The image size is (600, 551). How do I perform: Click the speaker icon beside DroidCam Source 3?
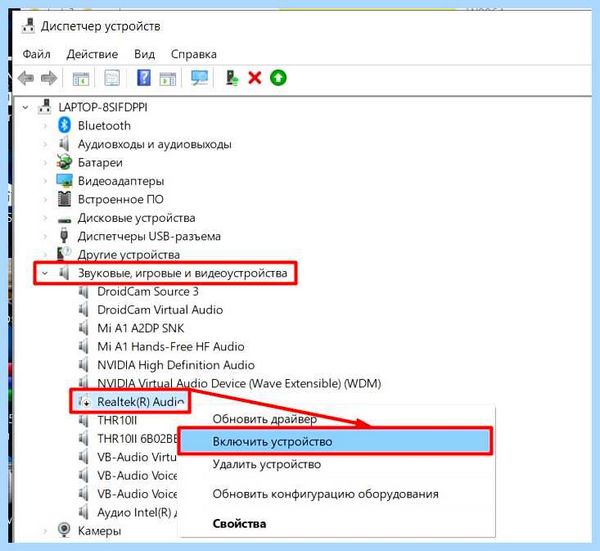tap(83, 292)
